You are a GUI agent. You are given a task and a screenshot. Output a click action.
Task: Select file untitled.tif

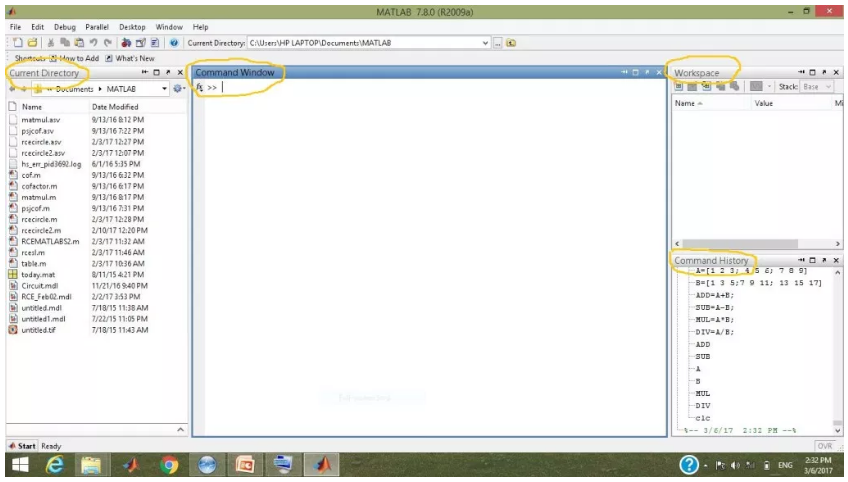click(x=38, y=330)
